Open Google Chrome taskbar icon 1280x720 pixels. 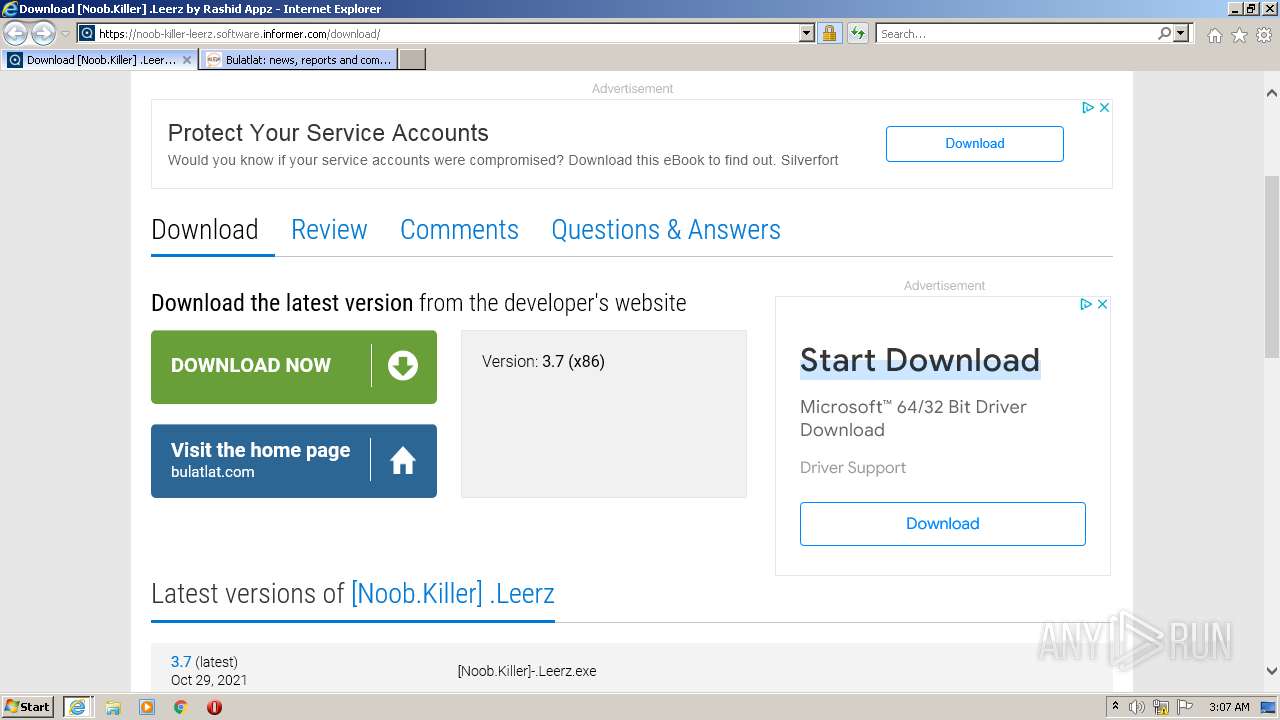point(181,707)
